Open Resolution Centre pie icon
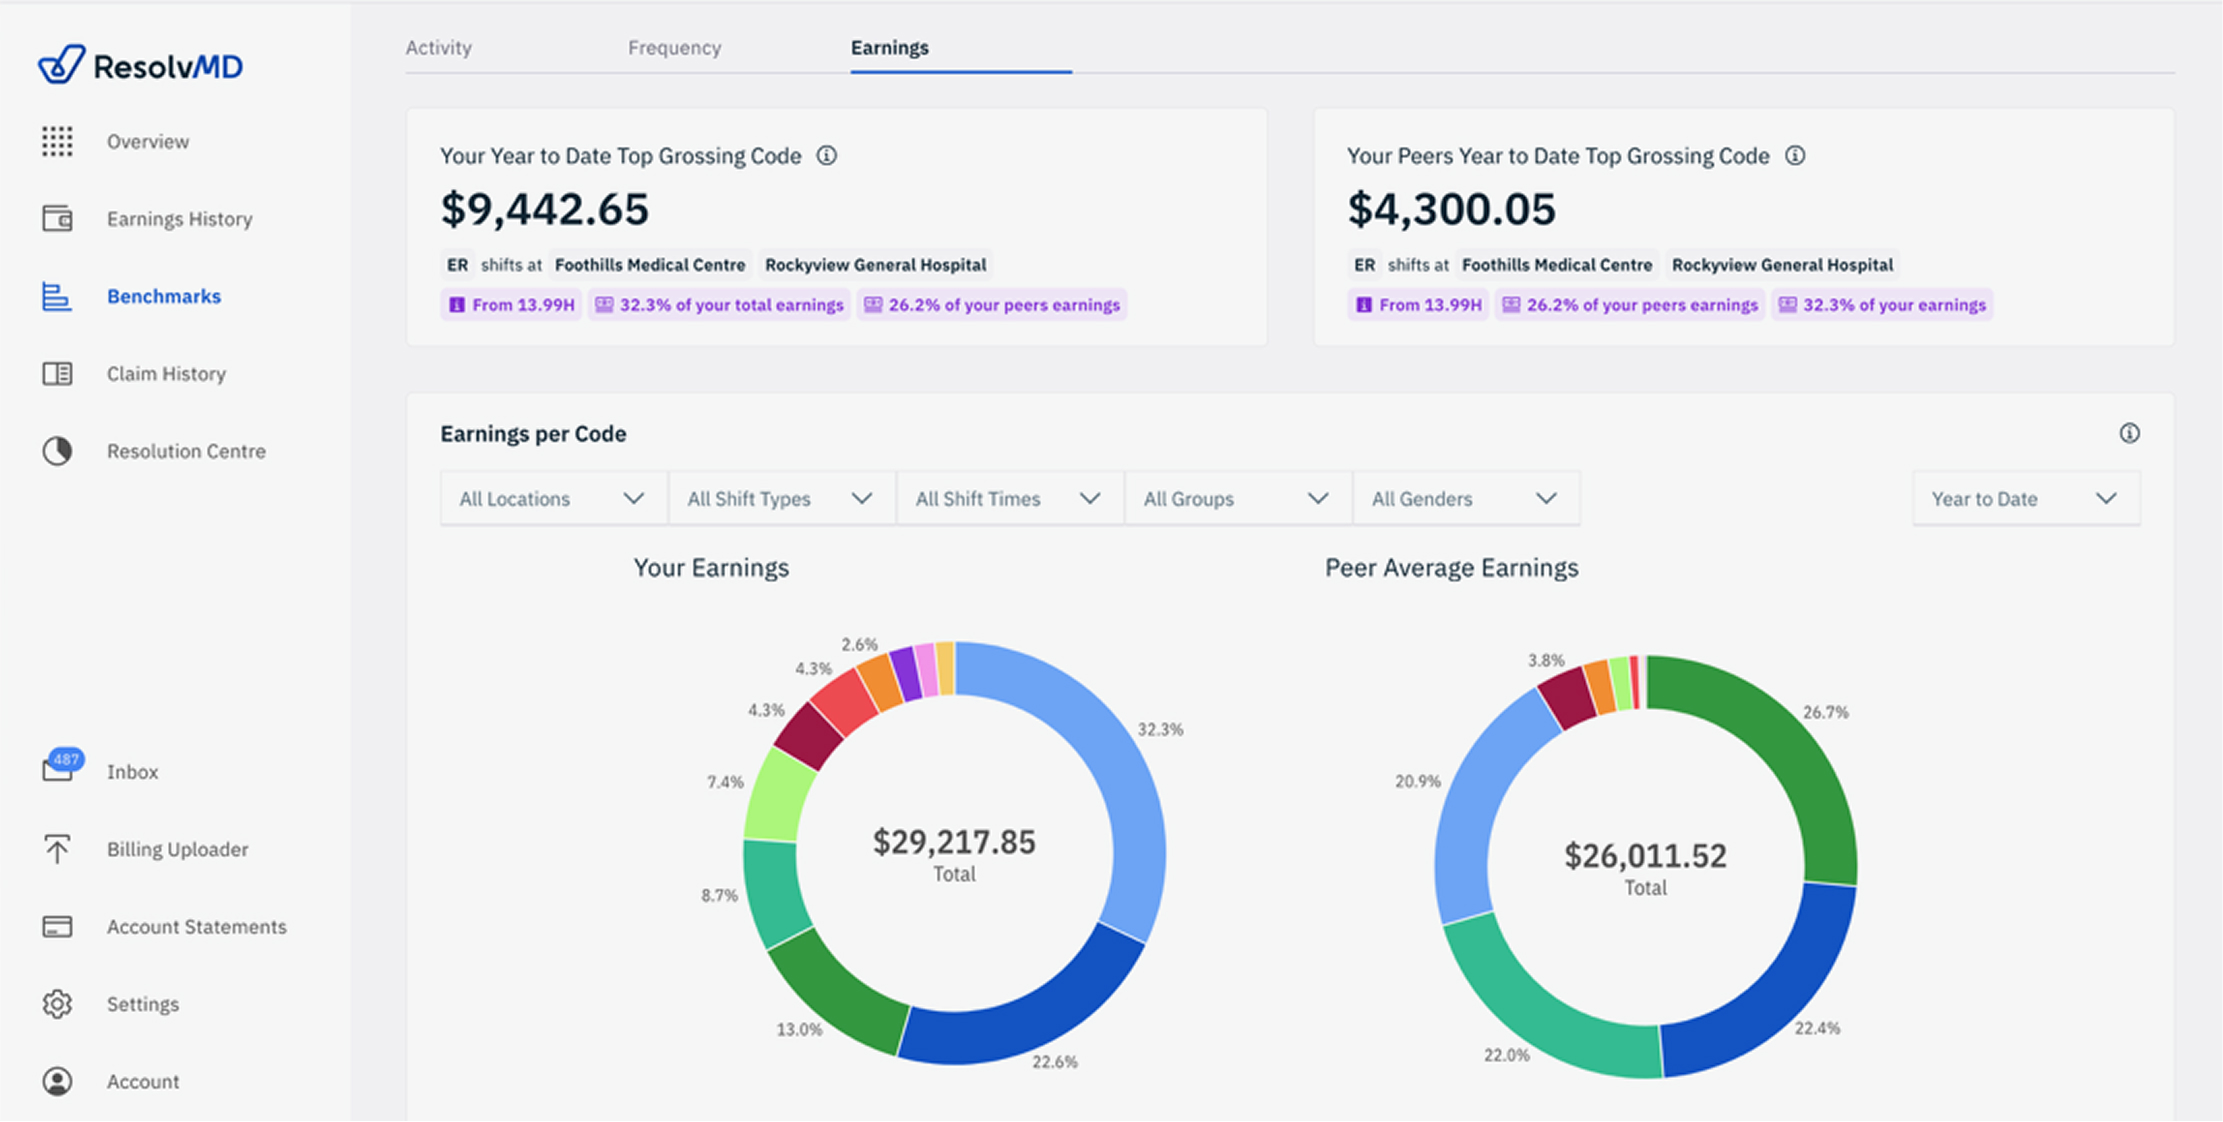2223x1122 pixels. tap(57, 451)
